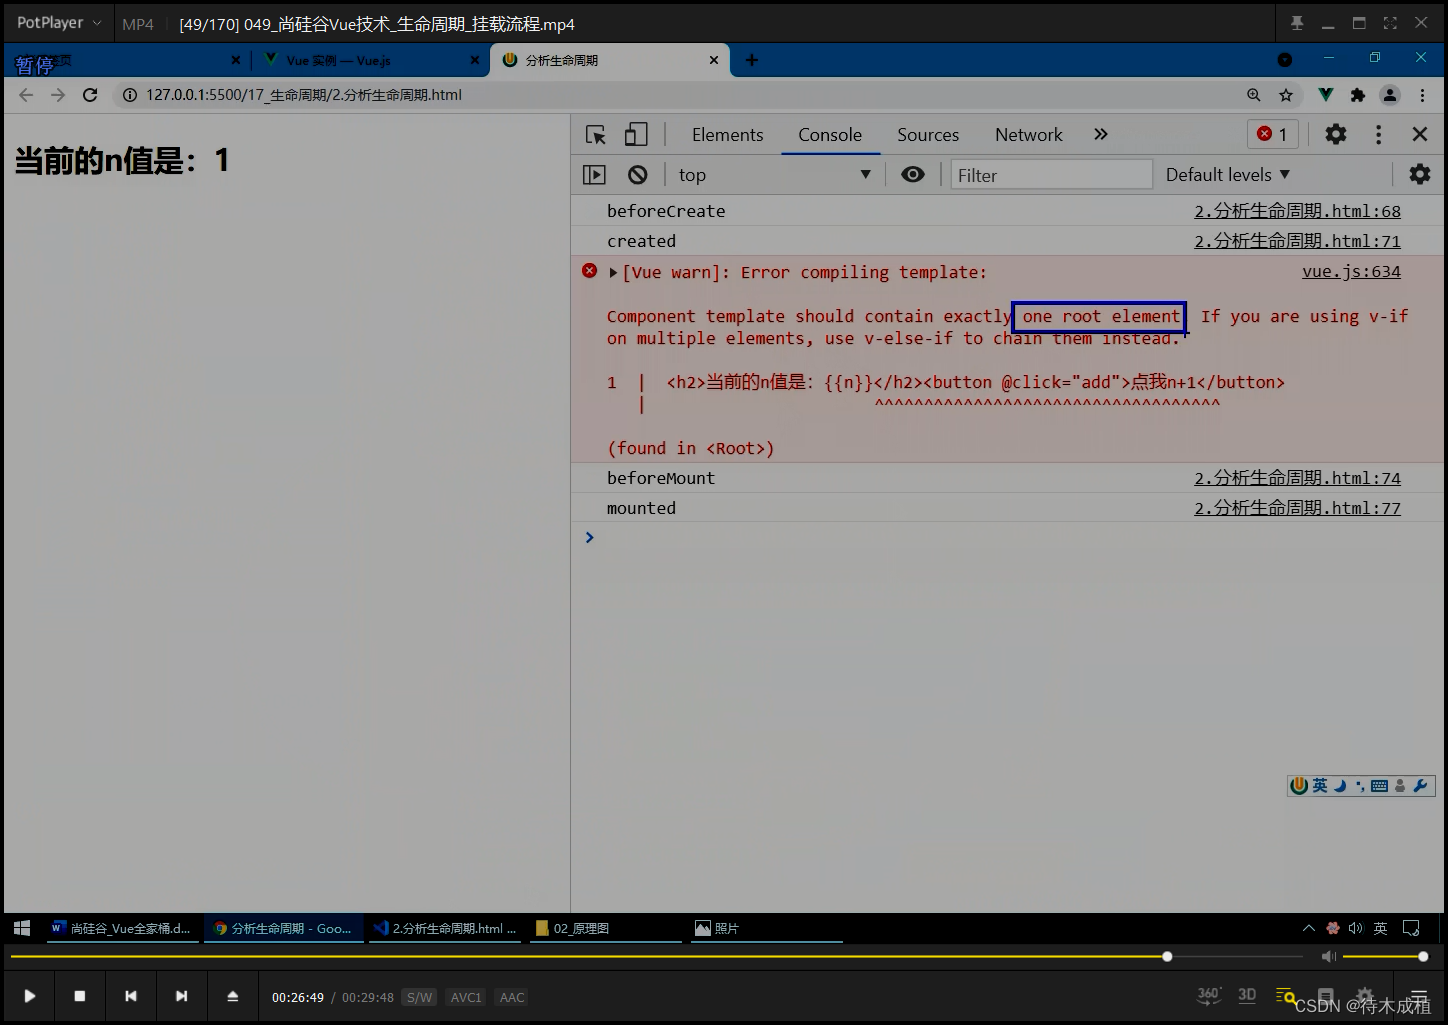The height and width of the screenshot is (1025, 1448).
Task: Close the DevTools panel
Action: tap(1419, 134)
